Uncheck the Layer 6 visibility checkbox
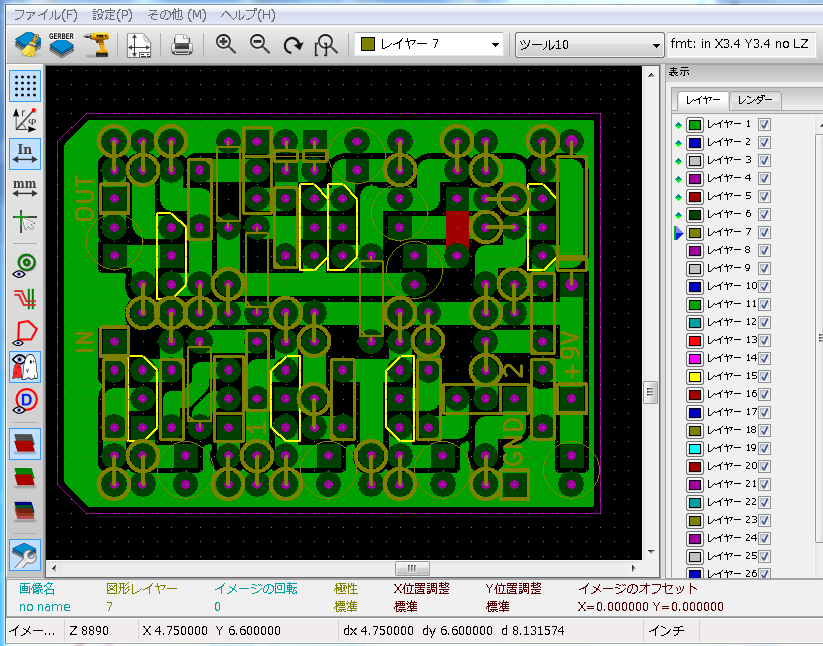 coord(764,215)
